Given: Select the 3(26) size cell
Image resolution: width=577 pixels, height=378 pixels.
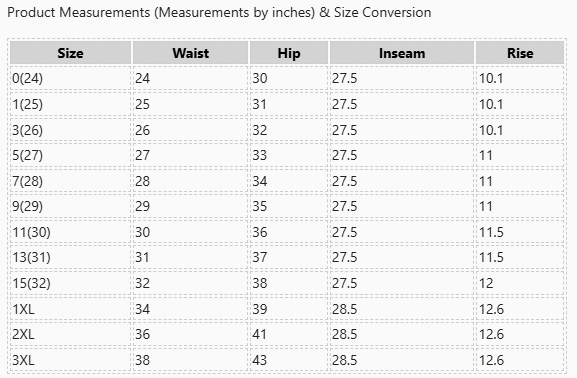Looking at the screenshot, I should (x=70, y=130).
